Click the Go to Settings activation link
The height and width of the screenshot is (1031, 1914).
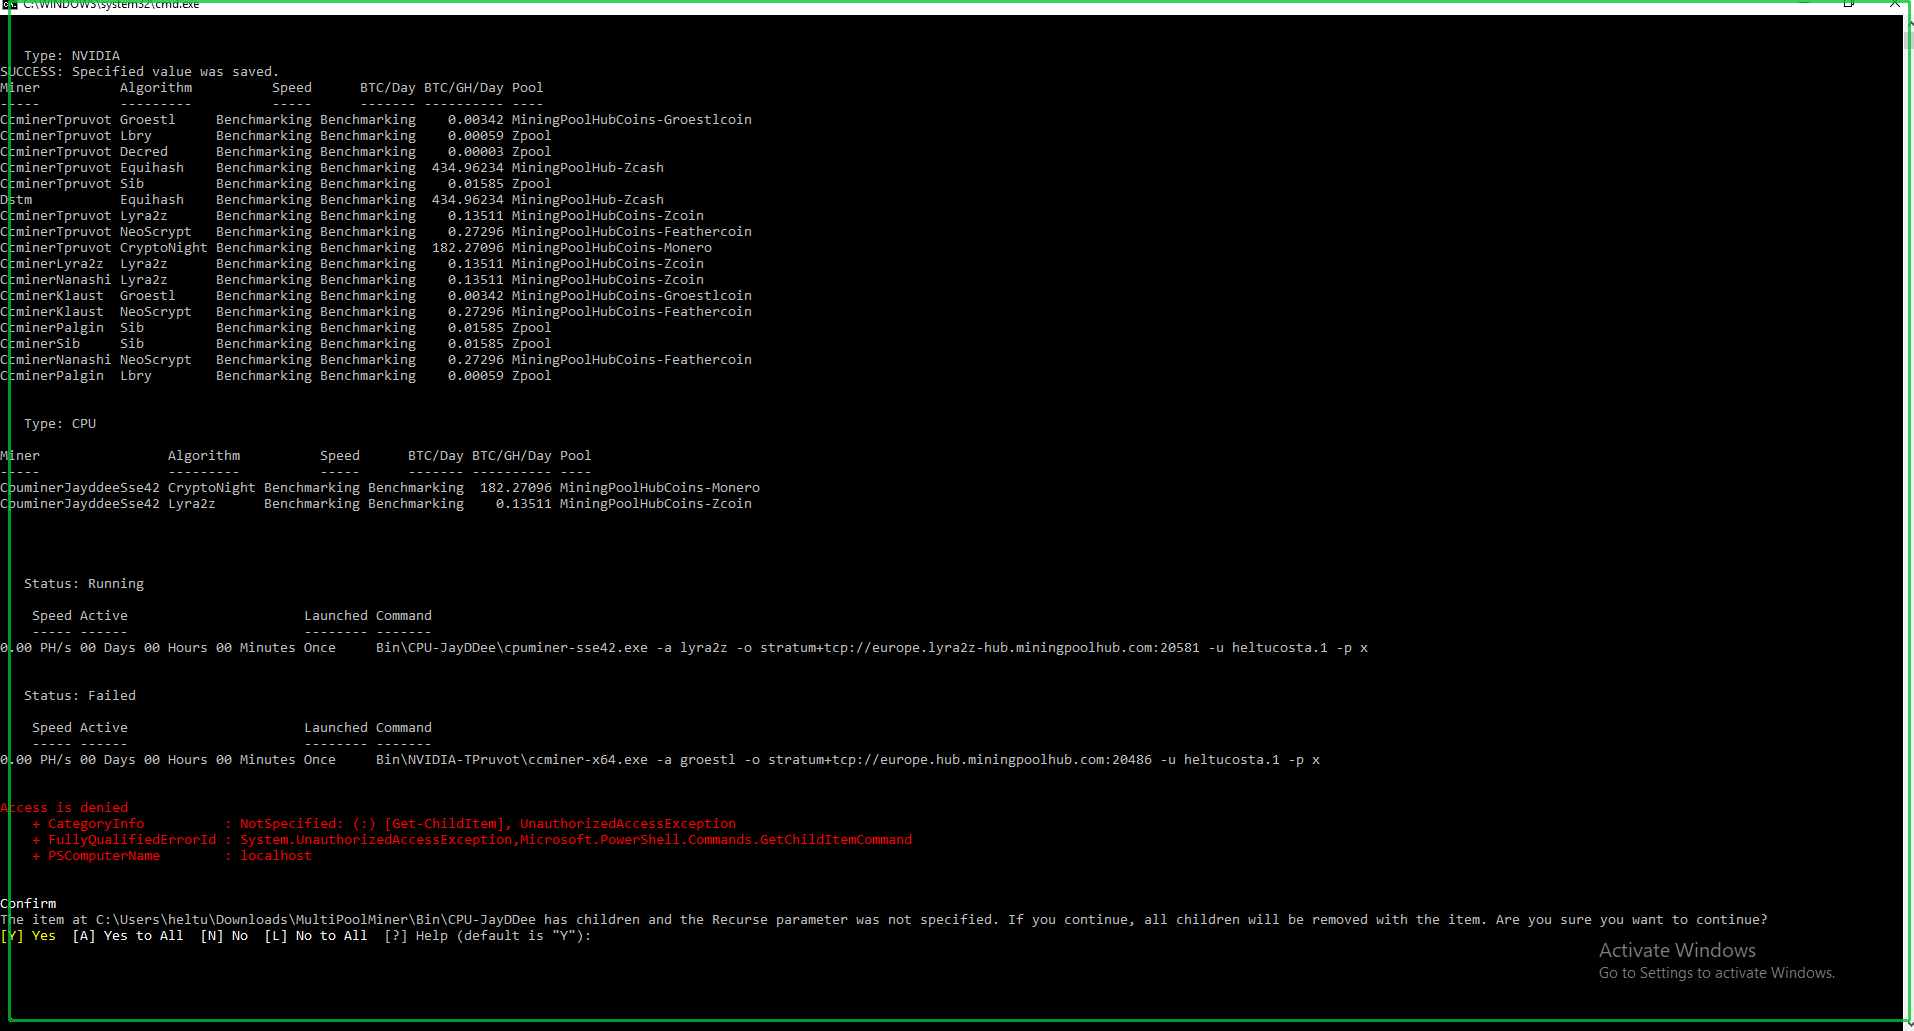1716,972
